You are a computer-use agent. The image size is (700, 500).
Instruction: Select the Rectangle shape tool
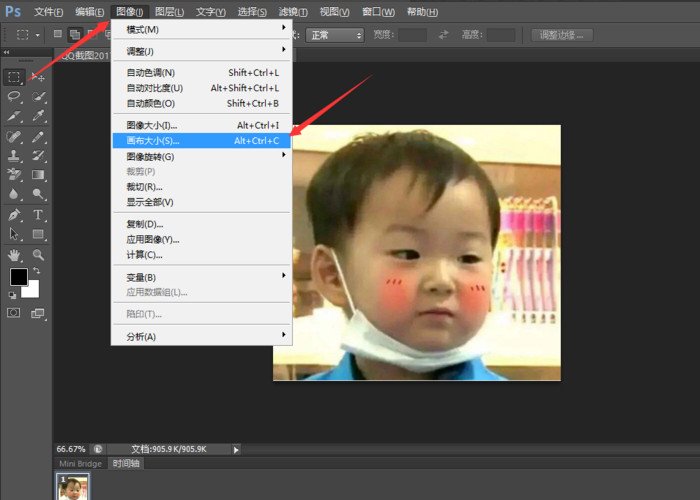(x=38, y=234)
